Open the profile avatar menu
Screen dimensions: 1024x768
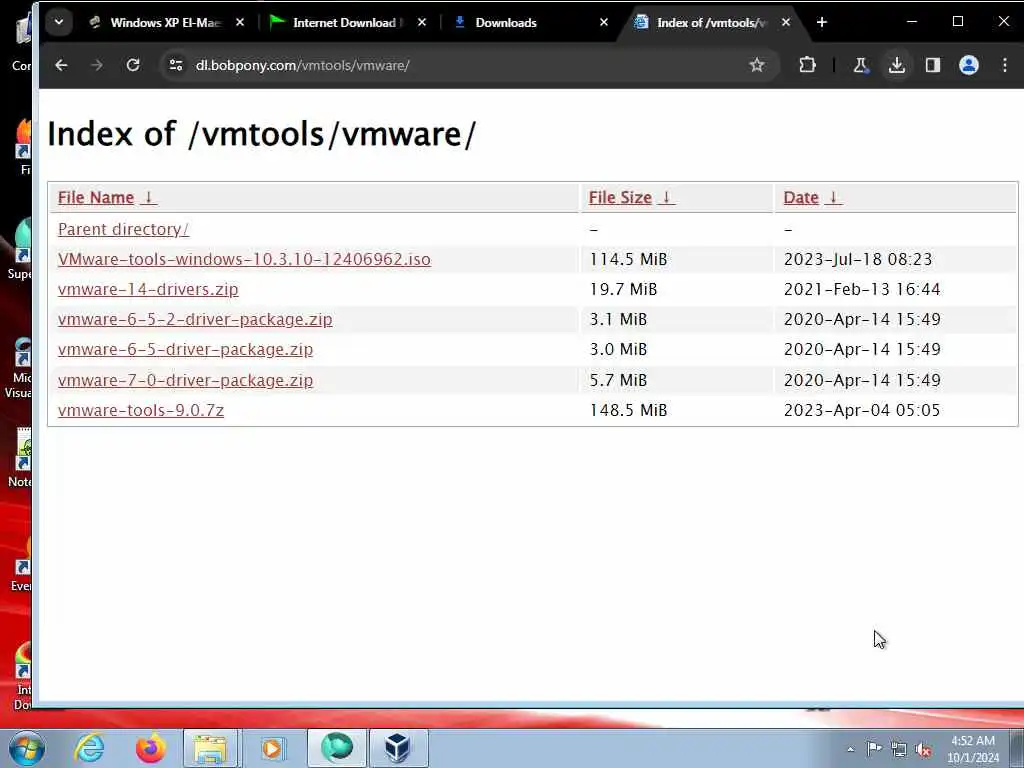[968, 65]
